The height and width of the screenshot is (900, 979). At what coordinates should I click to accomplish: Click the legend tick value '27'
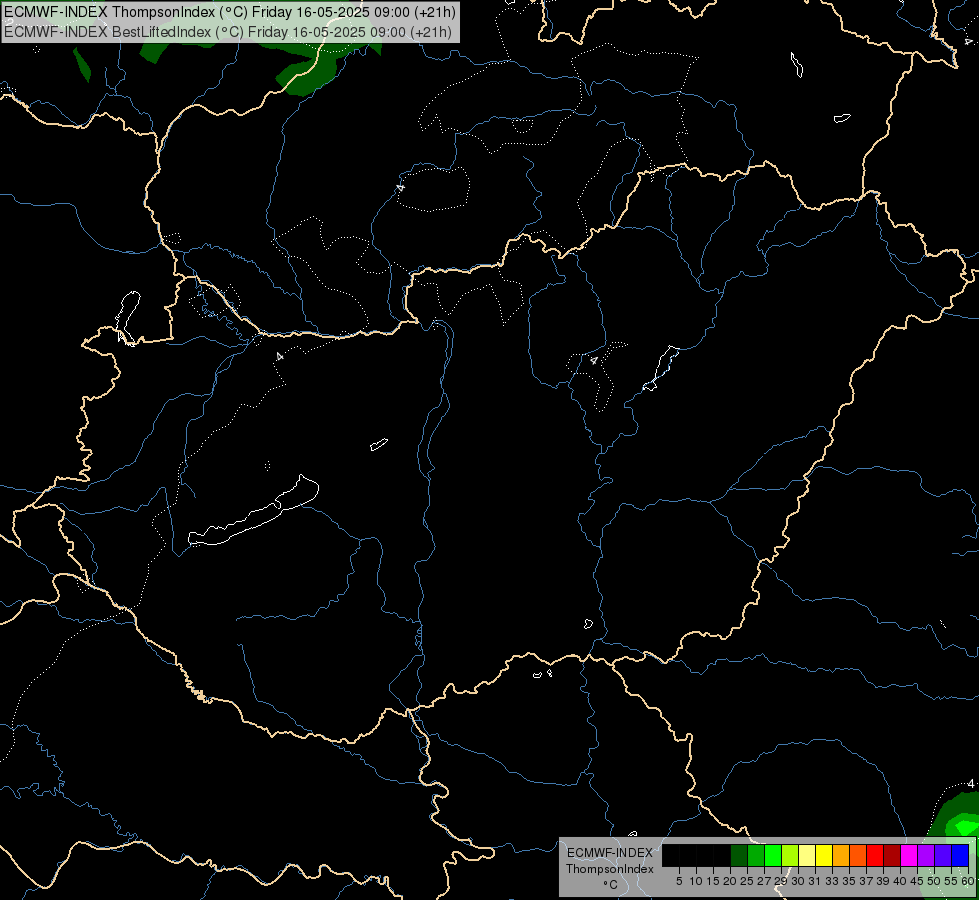pyautogui.click(x=764, y=881)
